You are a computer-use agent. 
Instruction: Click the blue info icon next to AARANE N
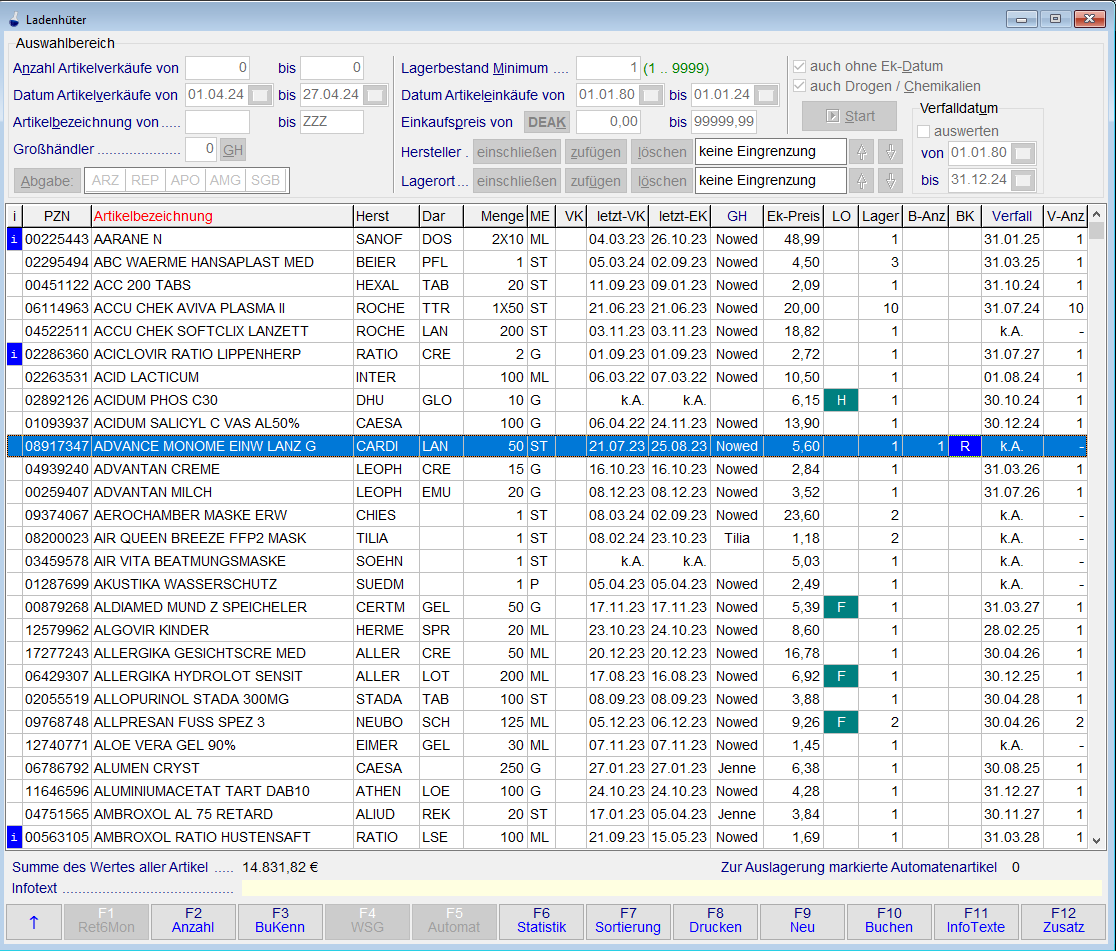click(x=14, y=240)
